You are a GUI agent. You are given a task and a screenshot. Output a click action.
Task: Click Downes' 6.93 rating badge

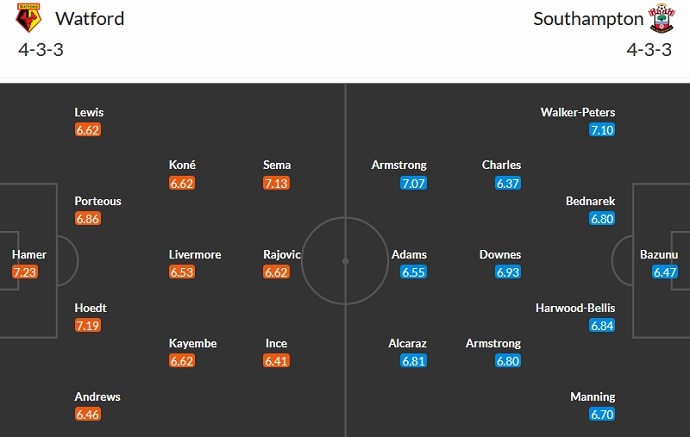(x=508, y=272)
